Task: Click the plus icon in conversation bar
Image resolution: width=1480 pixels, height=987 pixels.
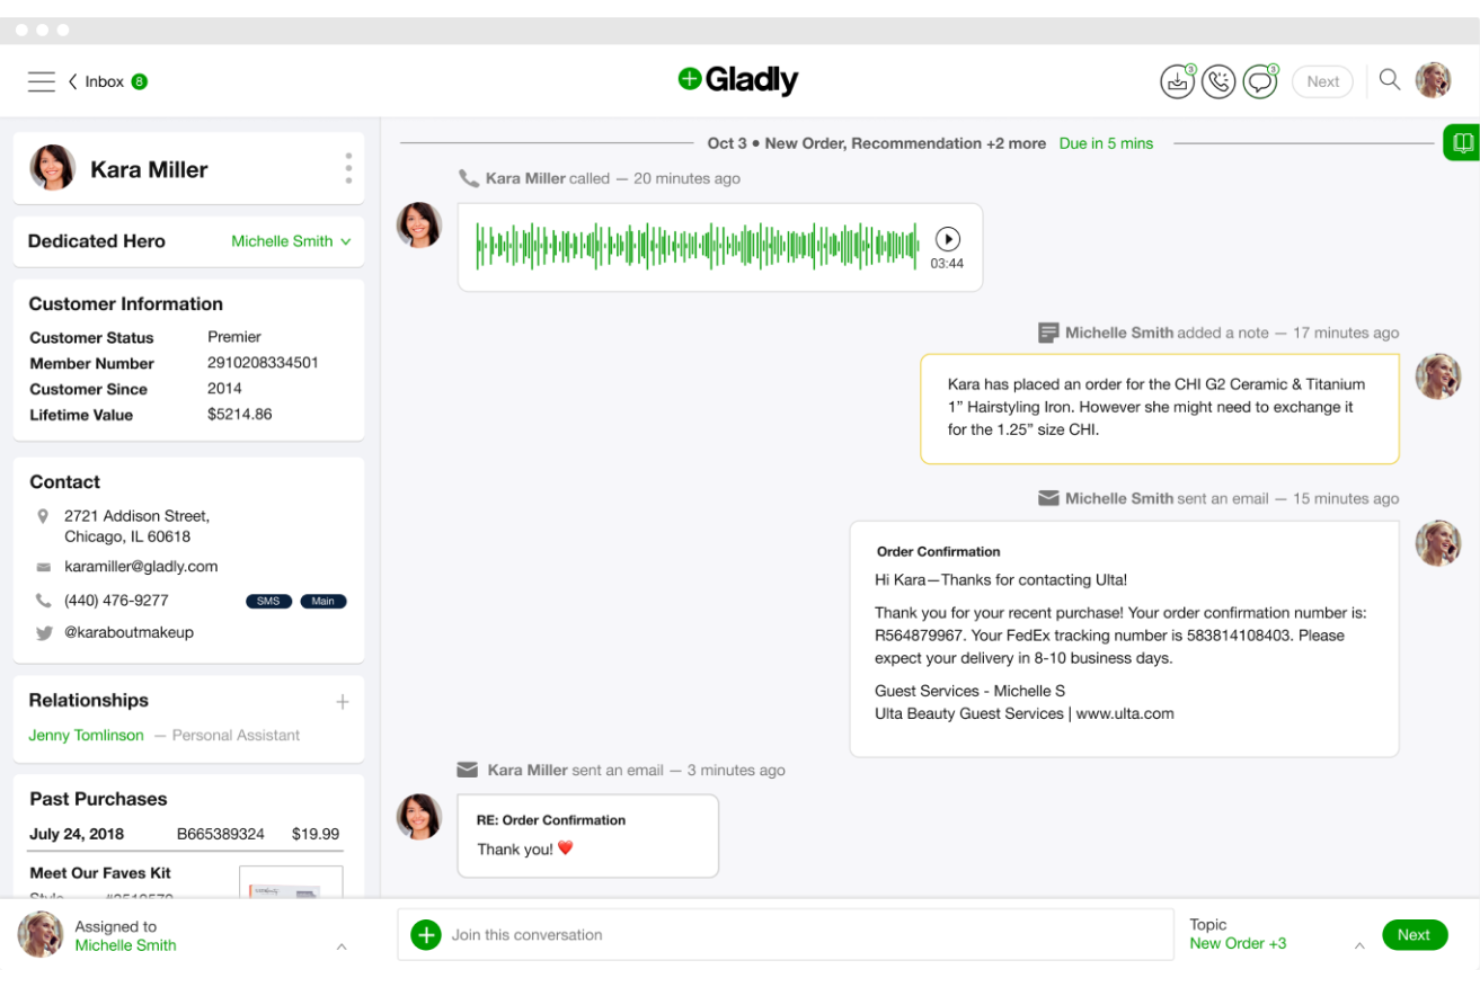Action: point(426,934)
